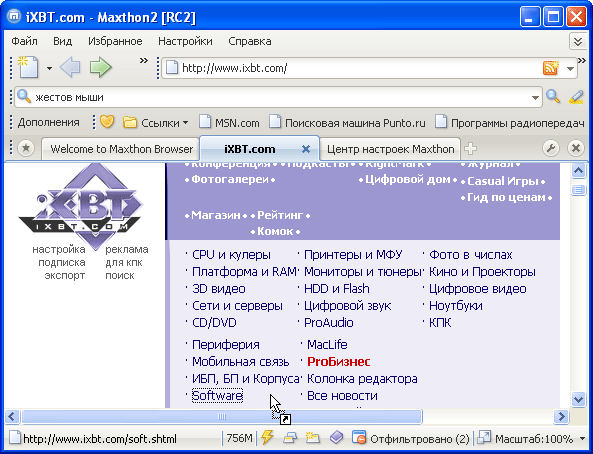The image size is (593, 454).
Task: Click the iXBT logo image
Action: coord(80,206)
